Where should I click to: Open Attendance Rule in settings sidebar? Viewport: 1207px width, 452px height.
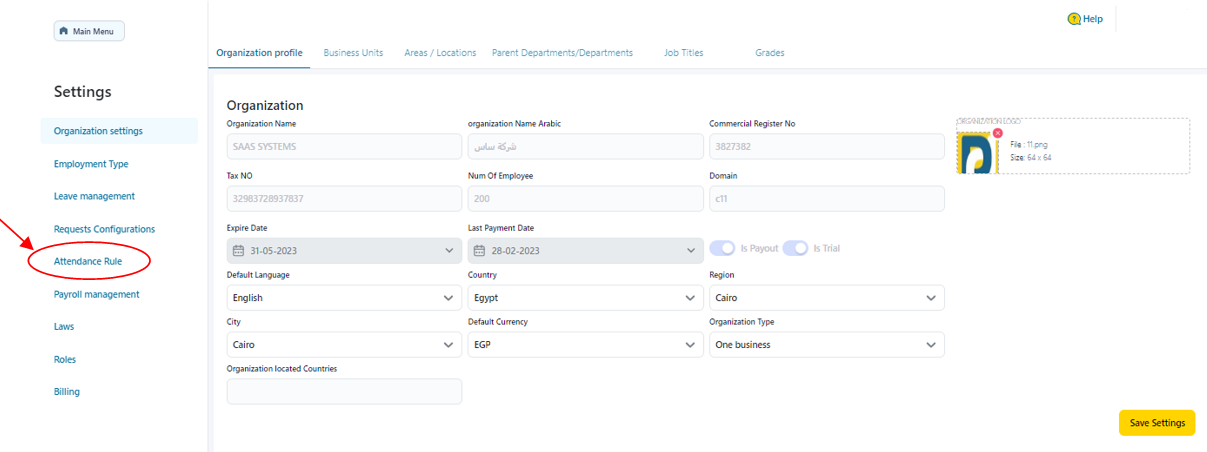[x=88, y=262]
